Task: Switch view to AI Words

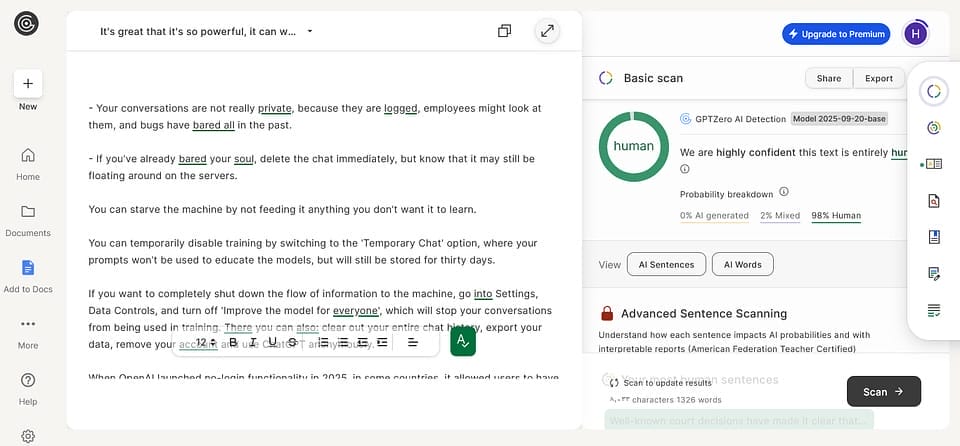Action: [x=742, y=264]
